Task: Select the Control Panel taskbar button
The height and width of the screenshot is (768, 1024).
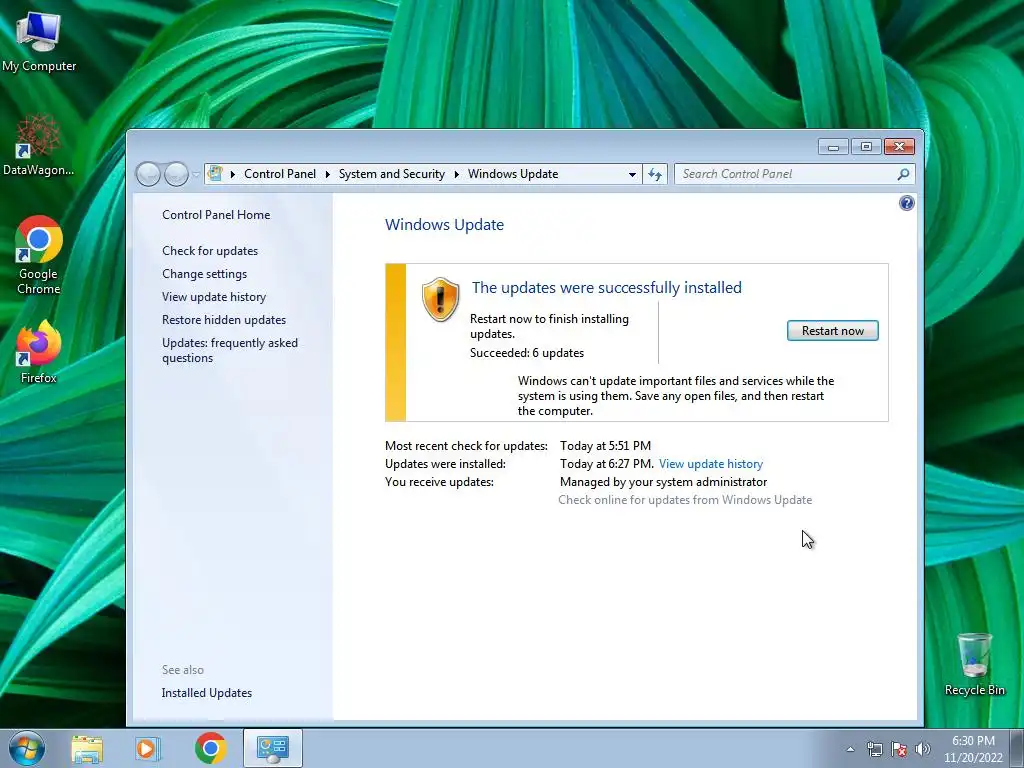Action: (272, 748)
